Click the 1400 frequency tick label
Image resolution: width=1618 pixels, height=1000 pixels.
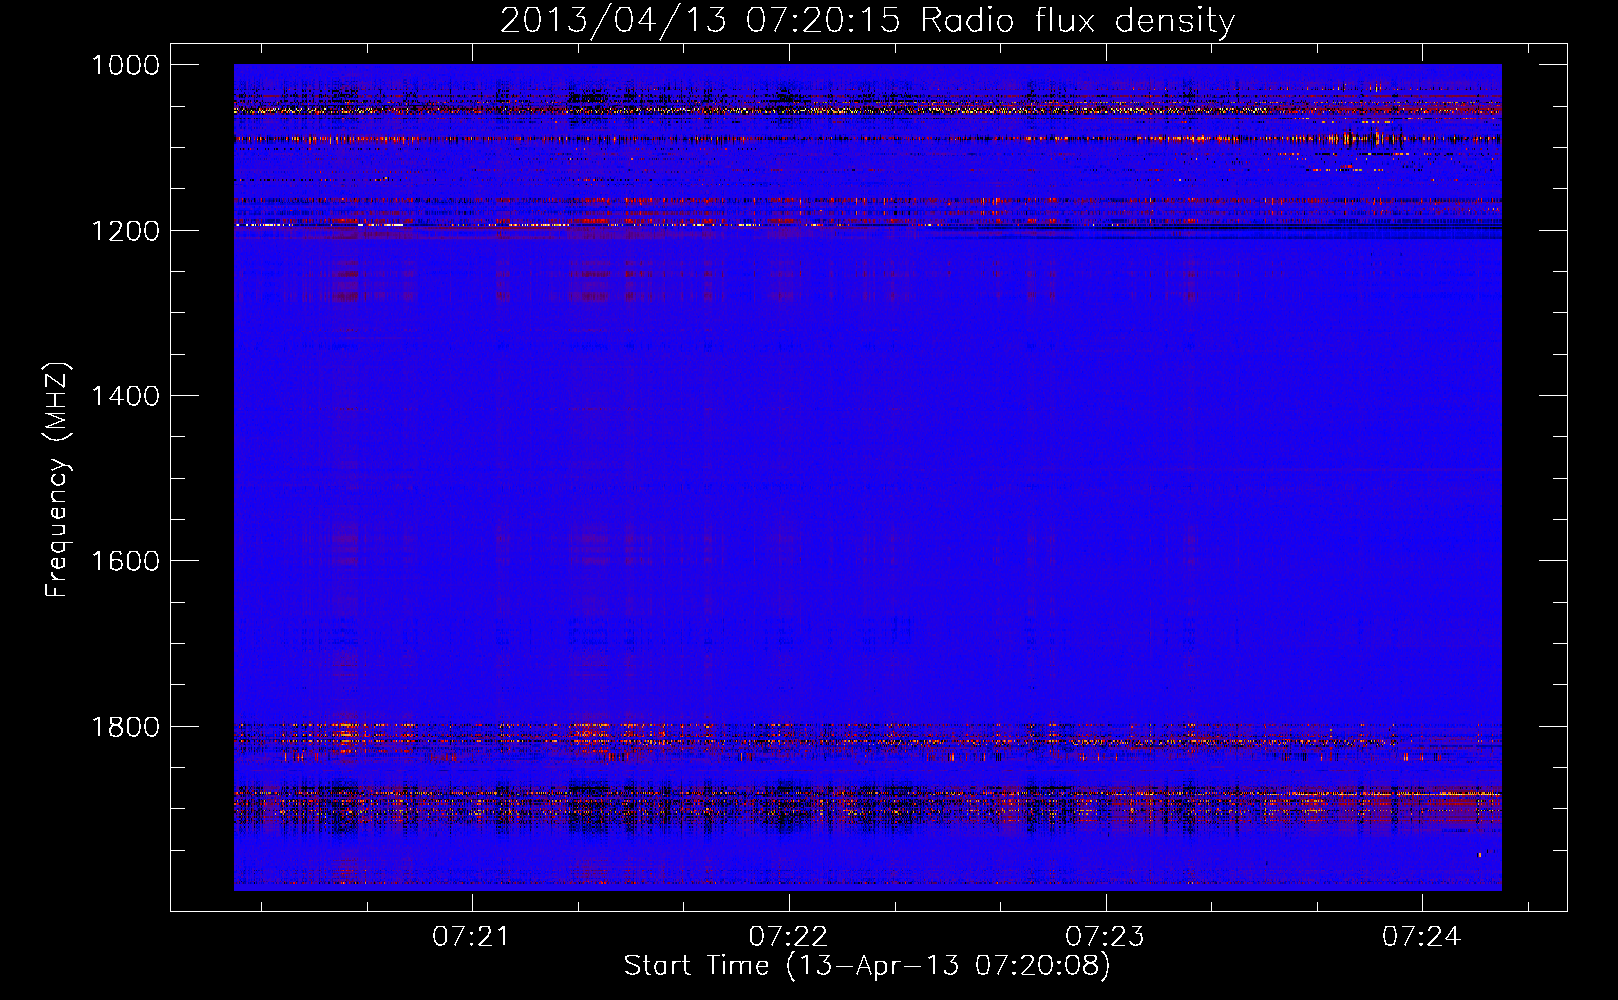pos(125,396)
